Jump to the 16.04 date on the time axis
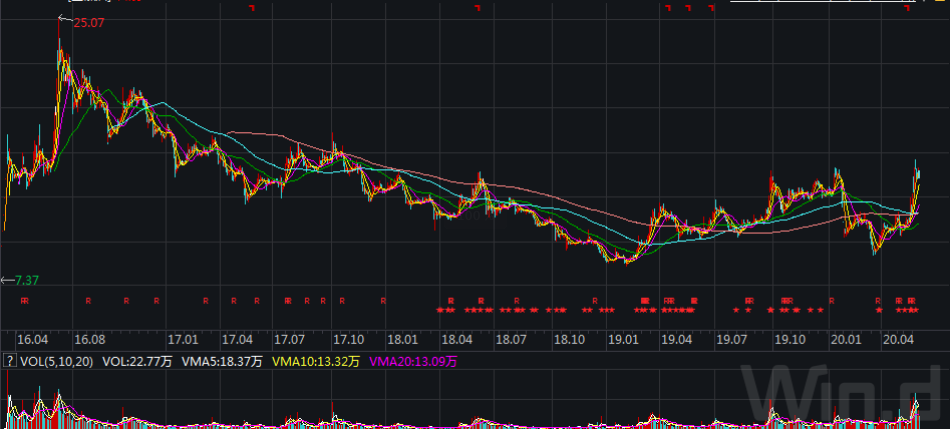 (31, 339)
